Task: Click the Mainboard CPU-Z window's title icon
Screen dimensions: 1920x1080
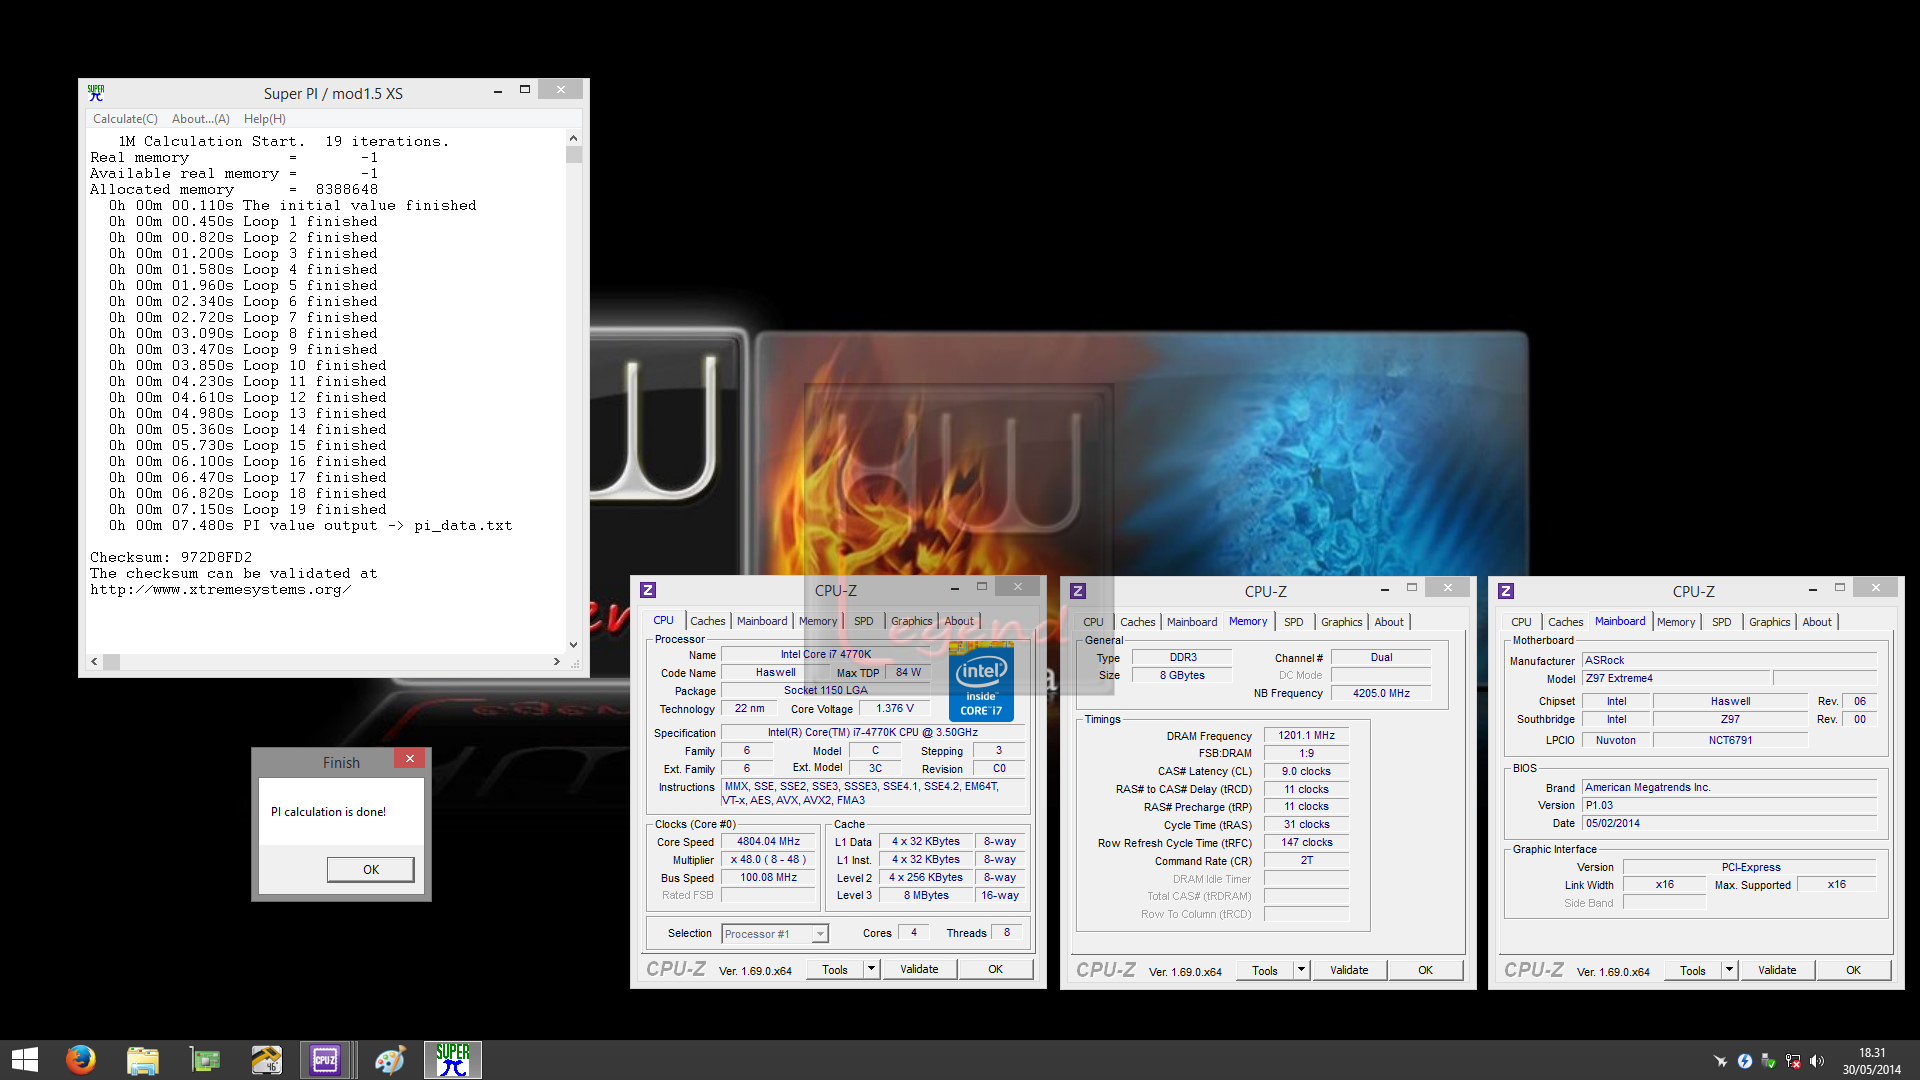Action: tap(1506, 591)
